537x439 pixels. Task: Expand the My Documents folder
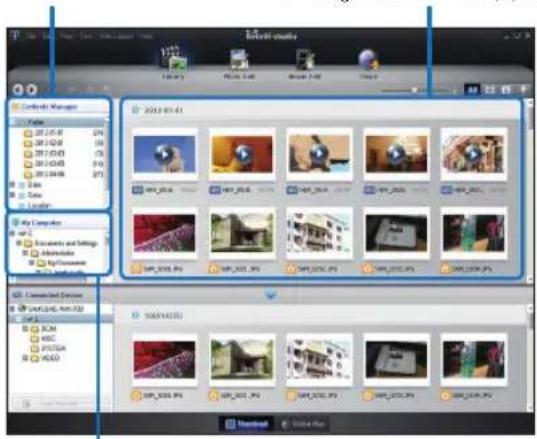[x=32, y=263]
